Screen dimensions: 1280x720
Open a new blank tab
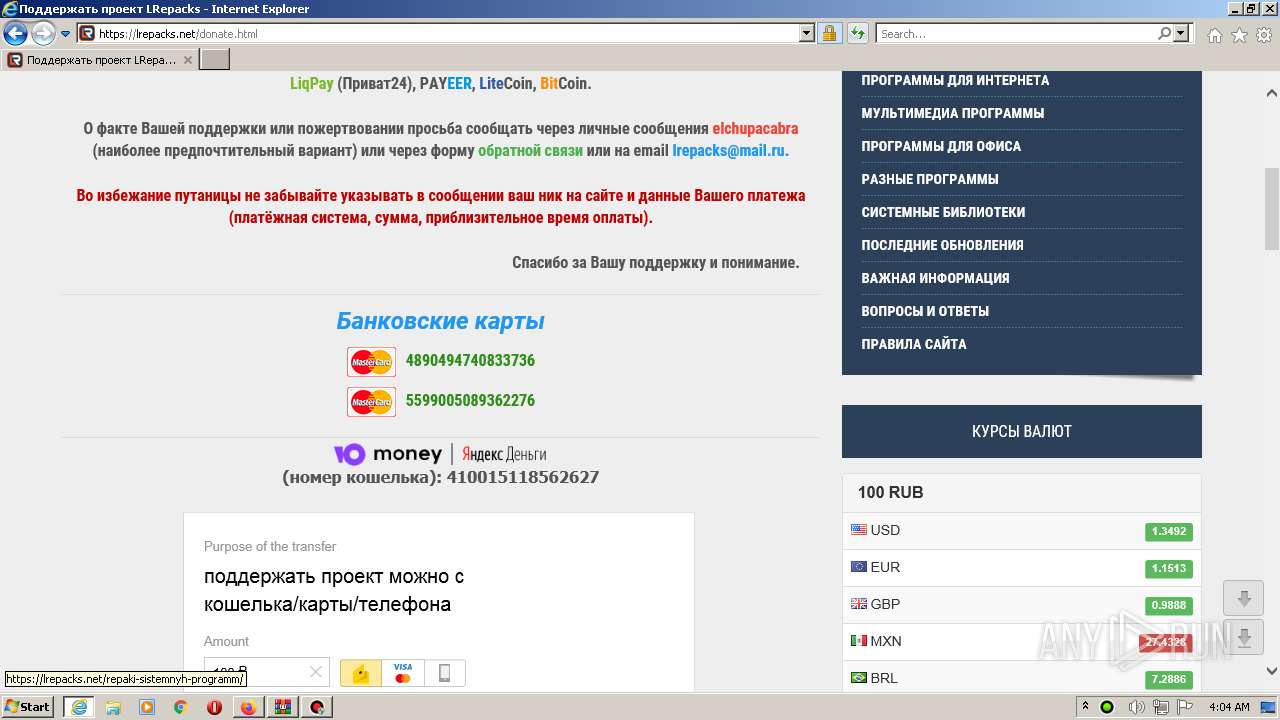click(215, 60)
